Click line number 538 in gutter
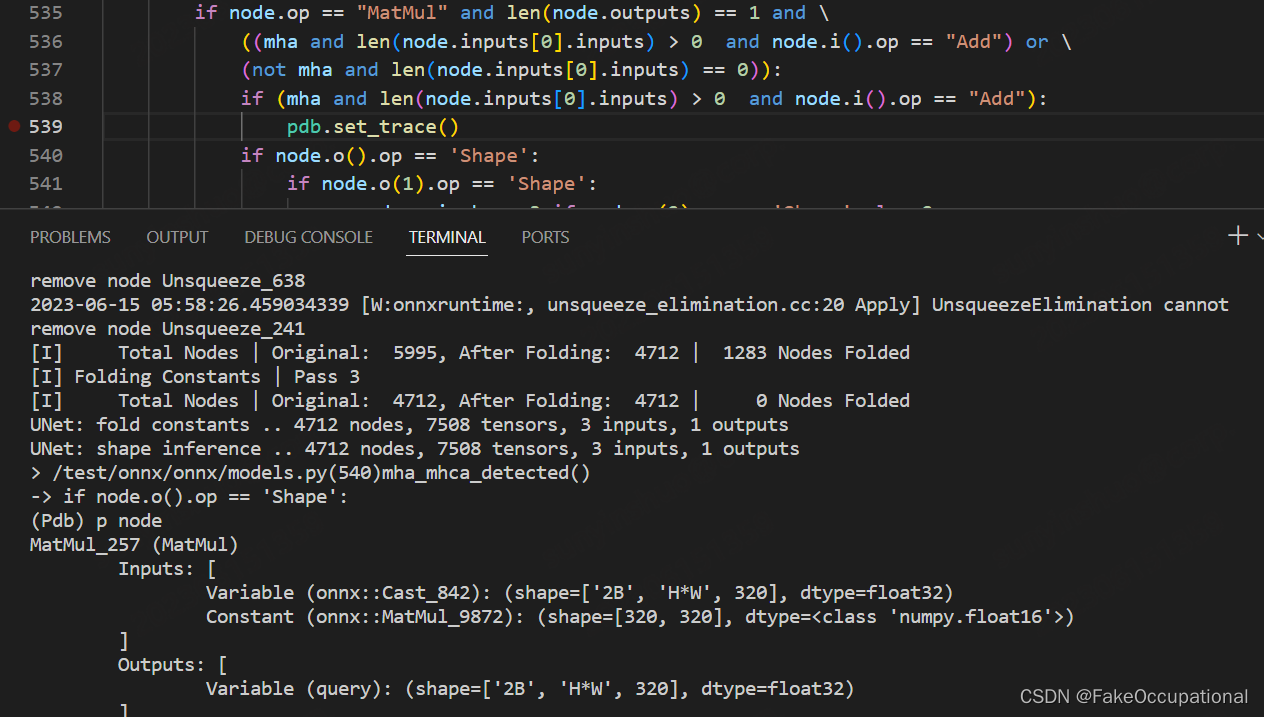1264x717 pixels. tap(46, 99)
